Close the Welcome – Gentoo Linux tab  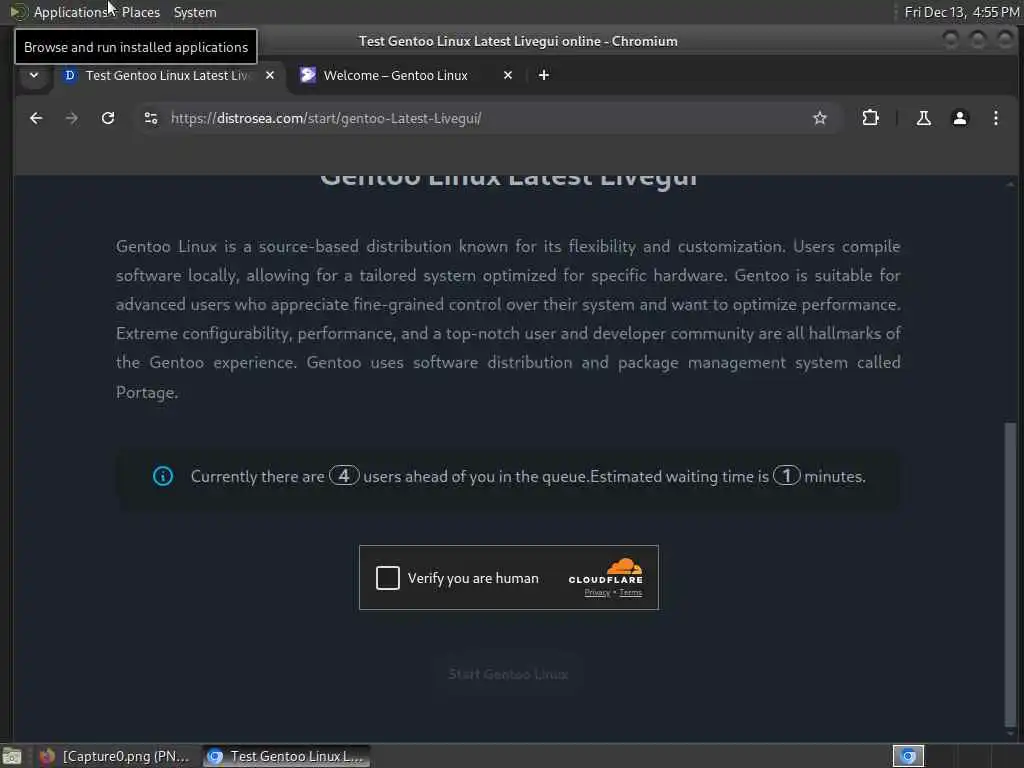point(507,75)
